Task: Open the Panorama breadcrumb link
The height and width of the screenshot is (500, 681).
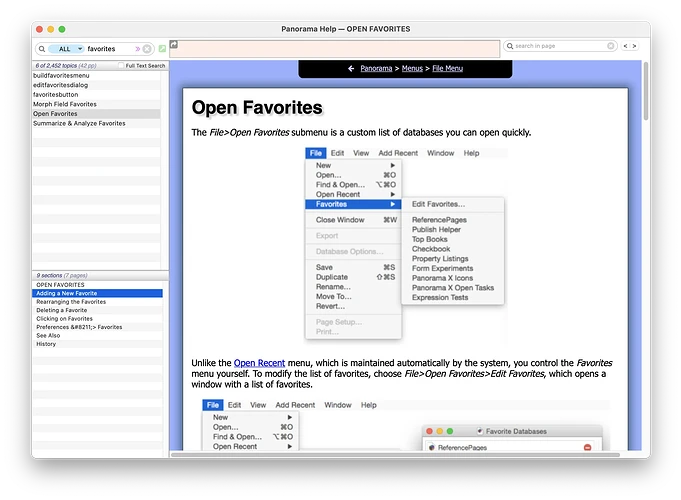Action: point(376,68)
